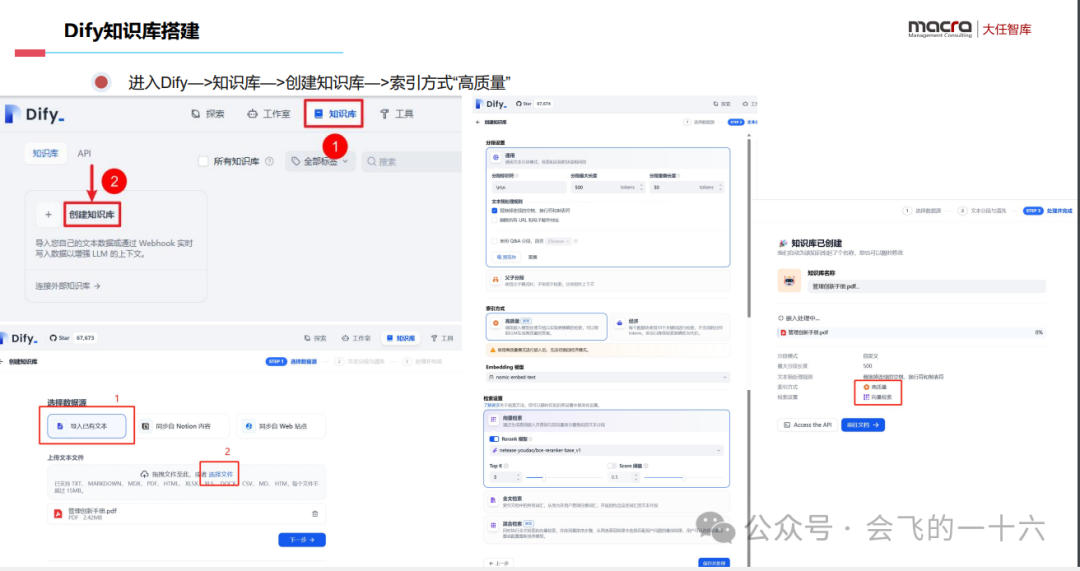Select the 全文检索 retrieval card
The width and height of the screenshot is (1080, 571).
click(x=608, y=501)
